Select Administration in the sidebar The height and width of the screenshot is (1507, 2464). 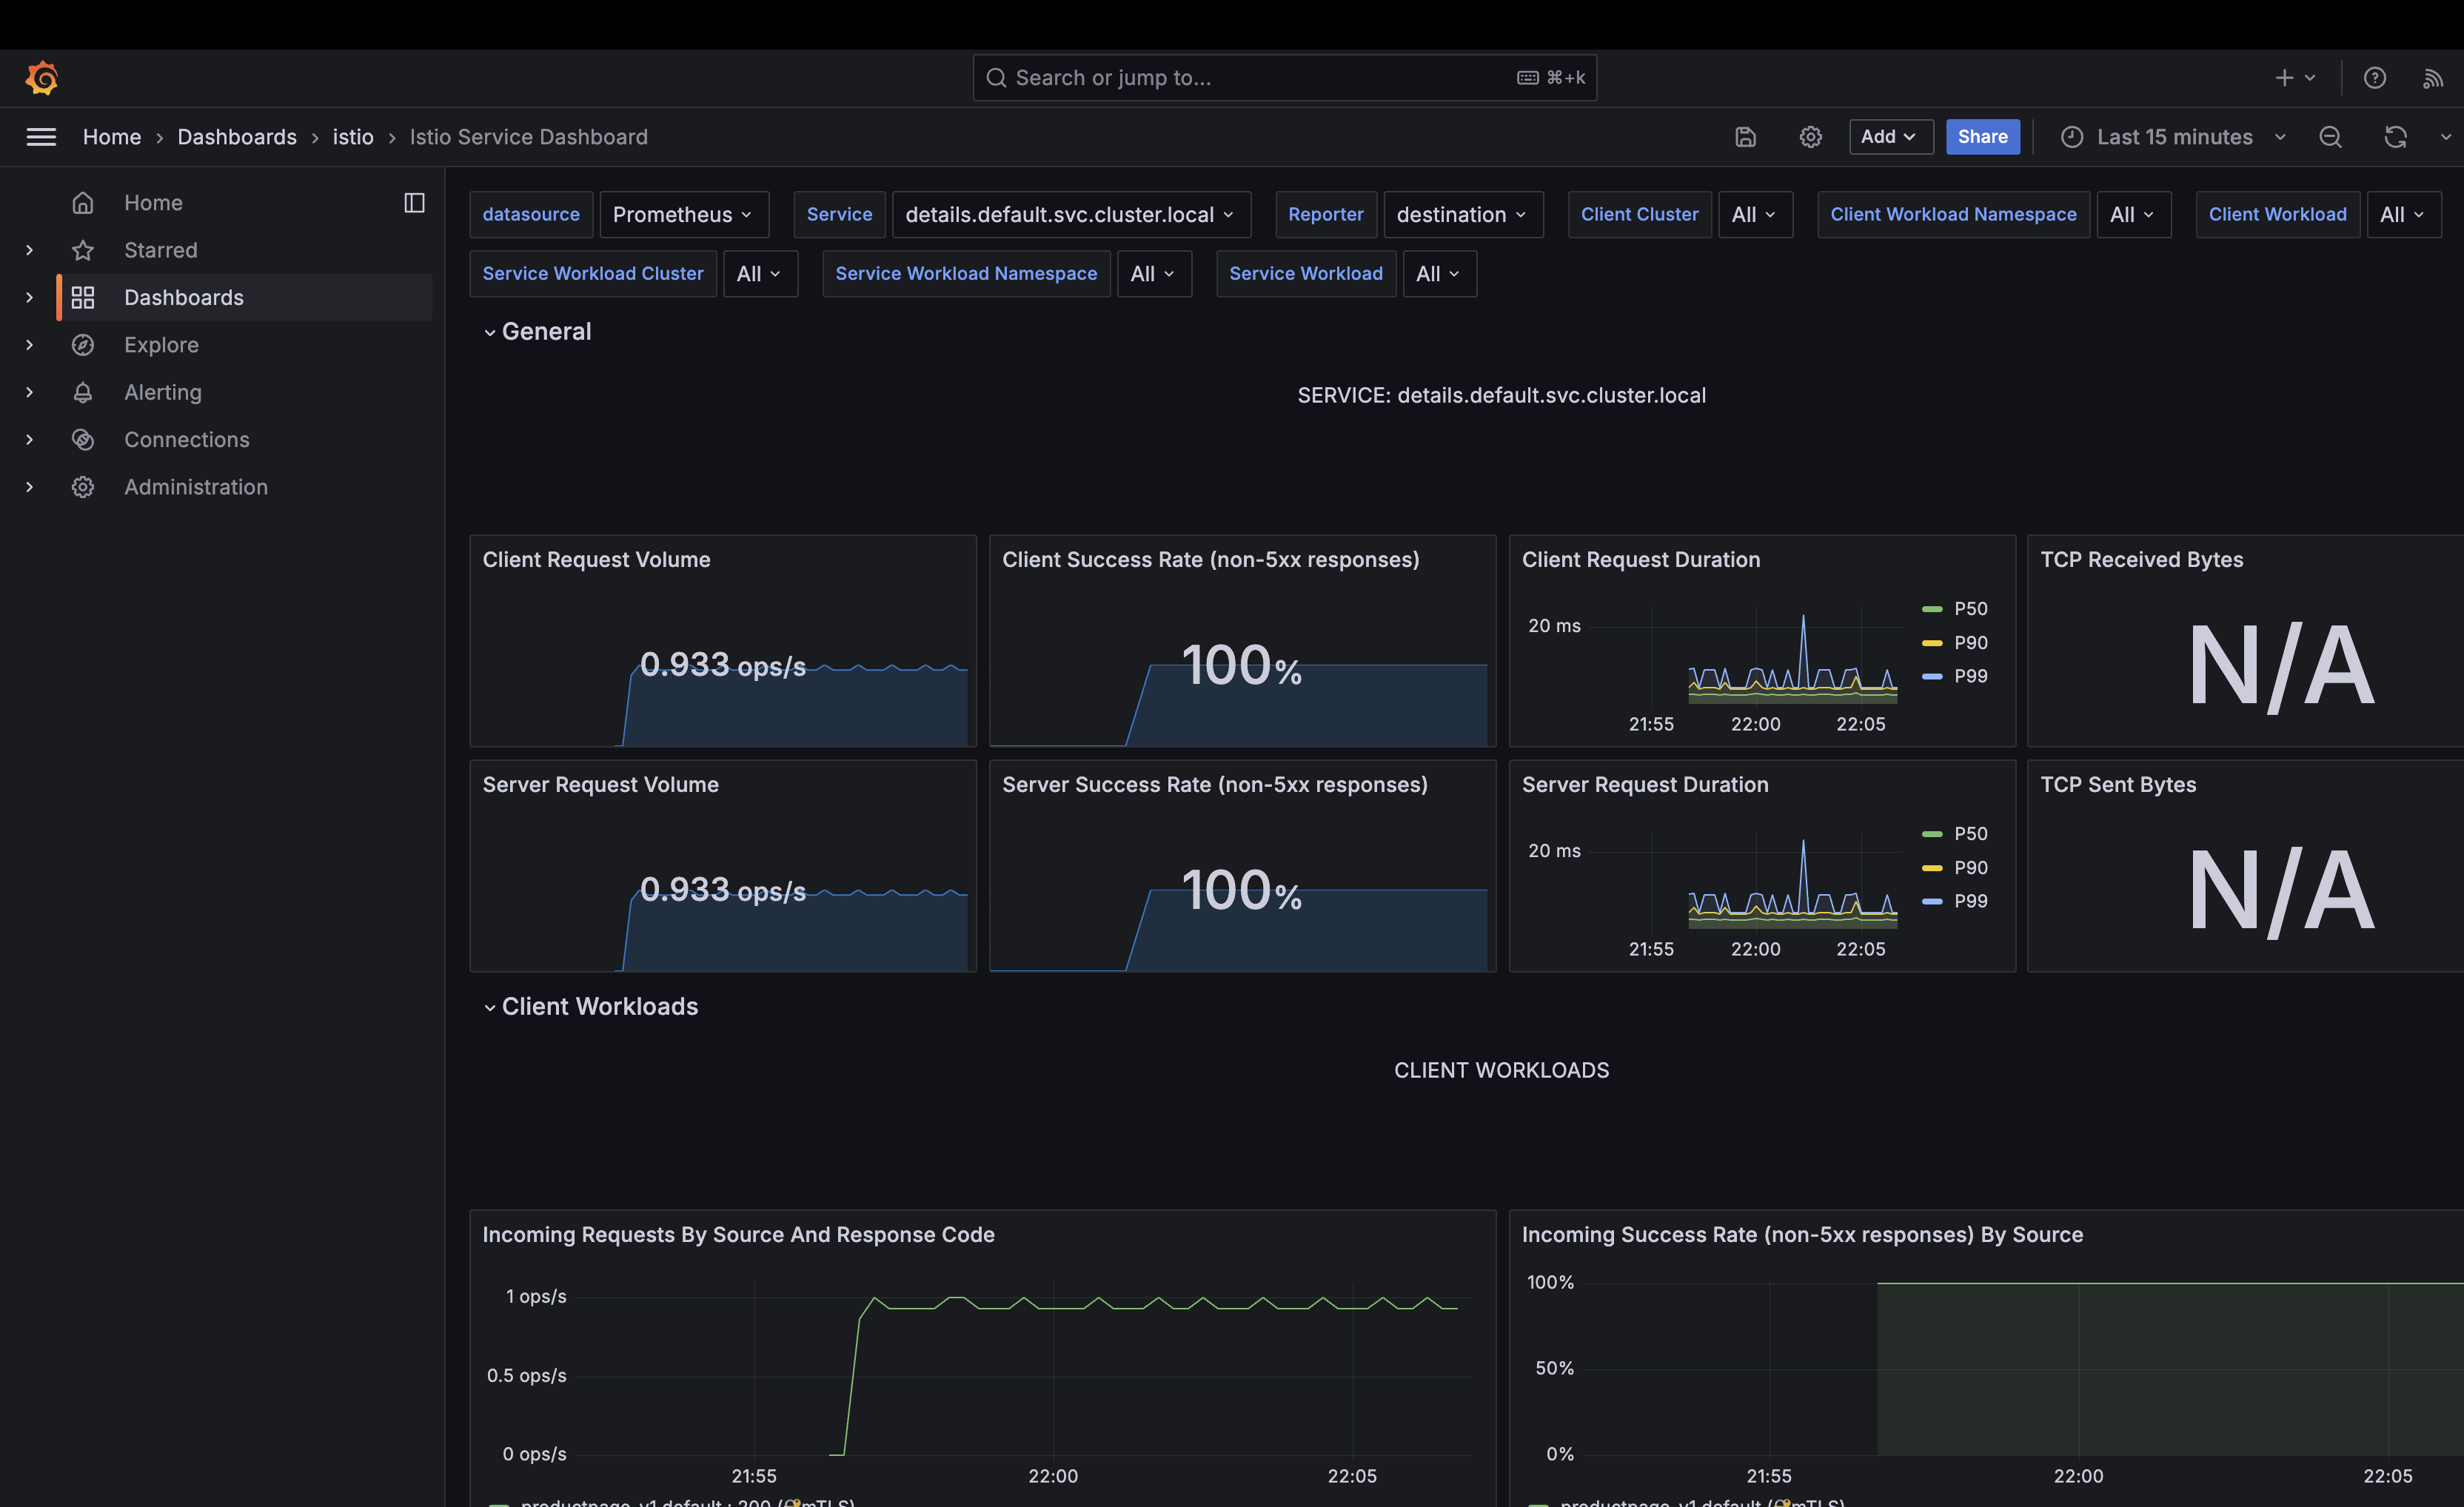tap(196, 487)
